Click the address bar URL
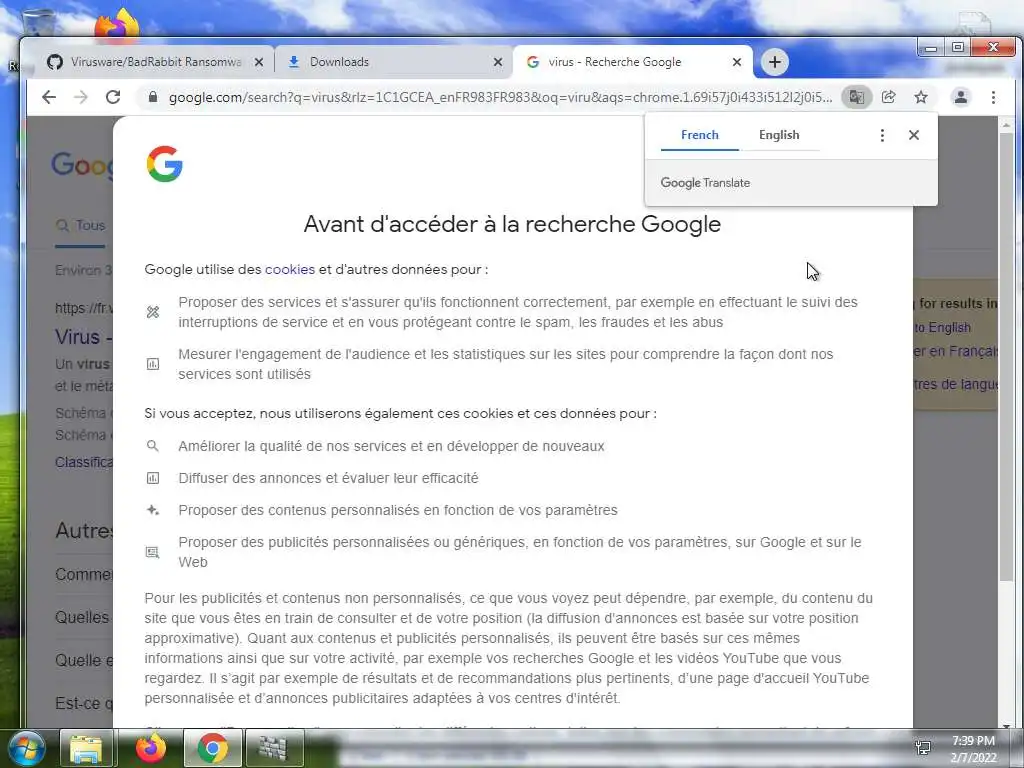 tap(500, 97)
